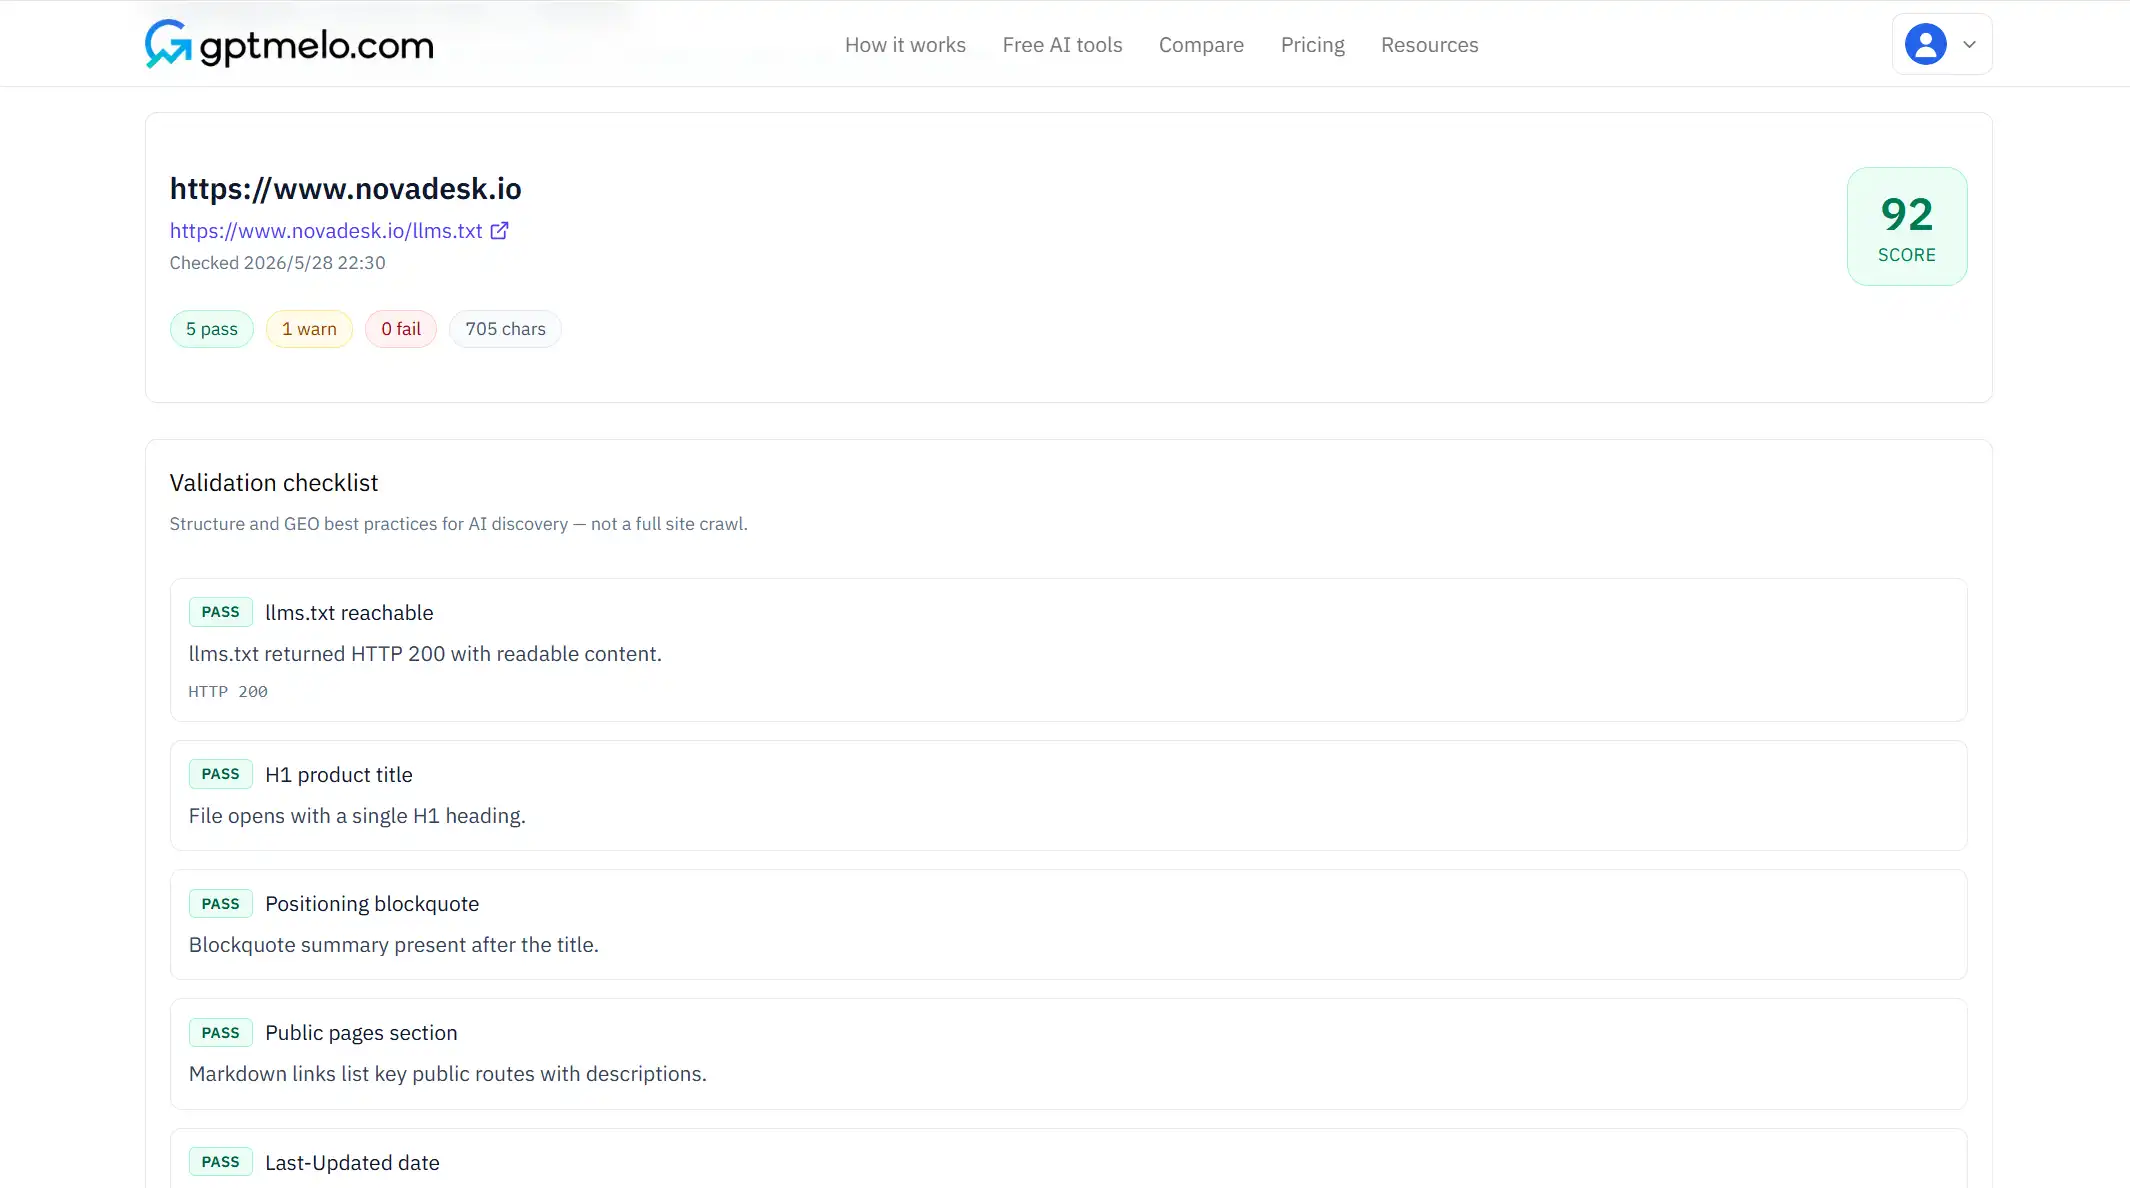This screenshot has height=1188, width=2130.
Task: Click the PASS badge for H1 product title
Action: [x=221, y=774]
